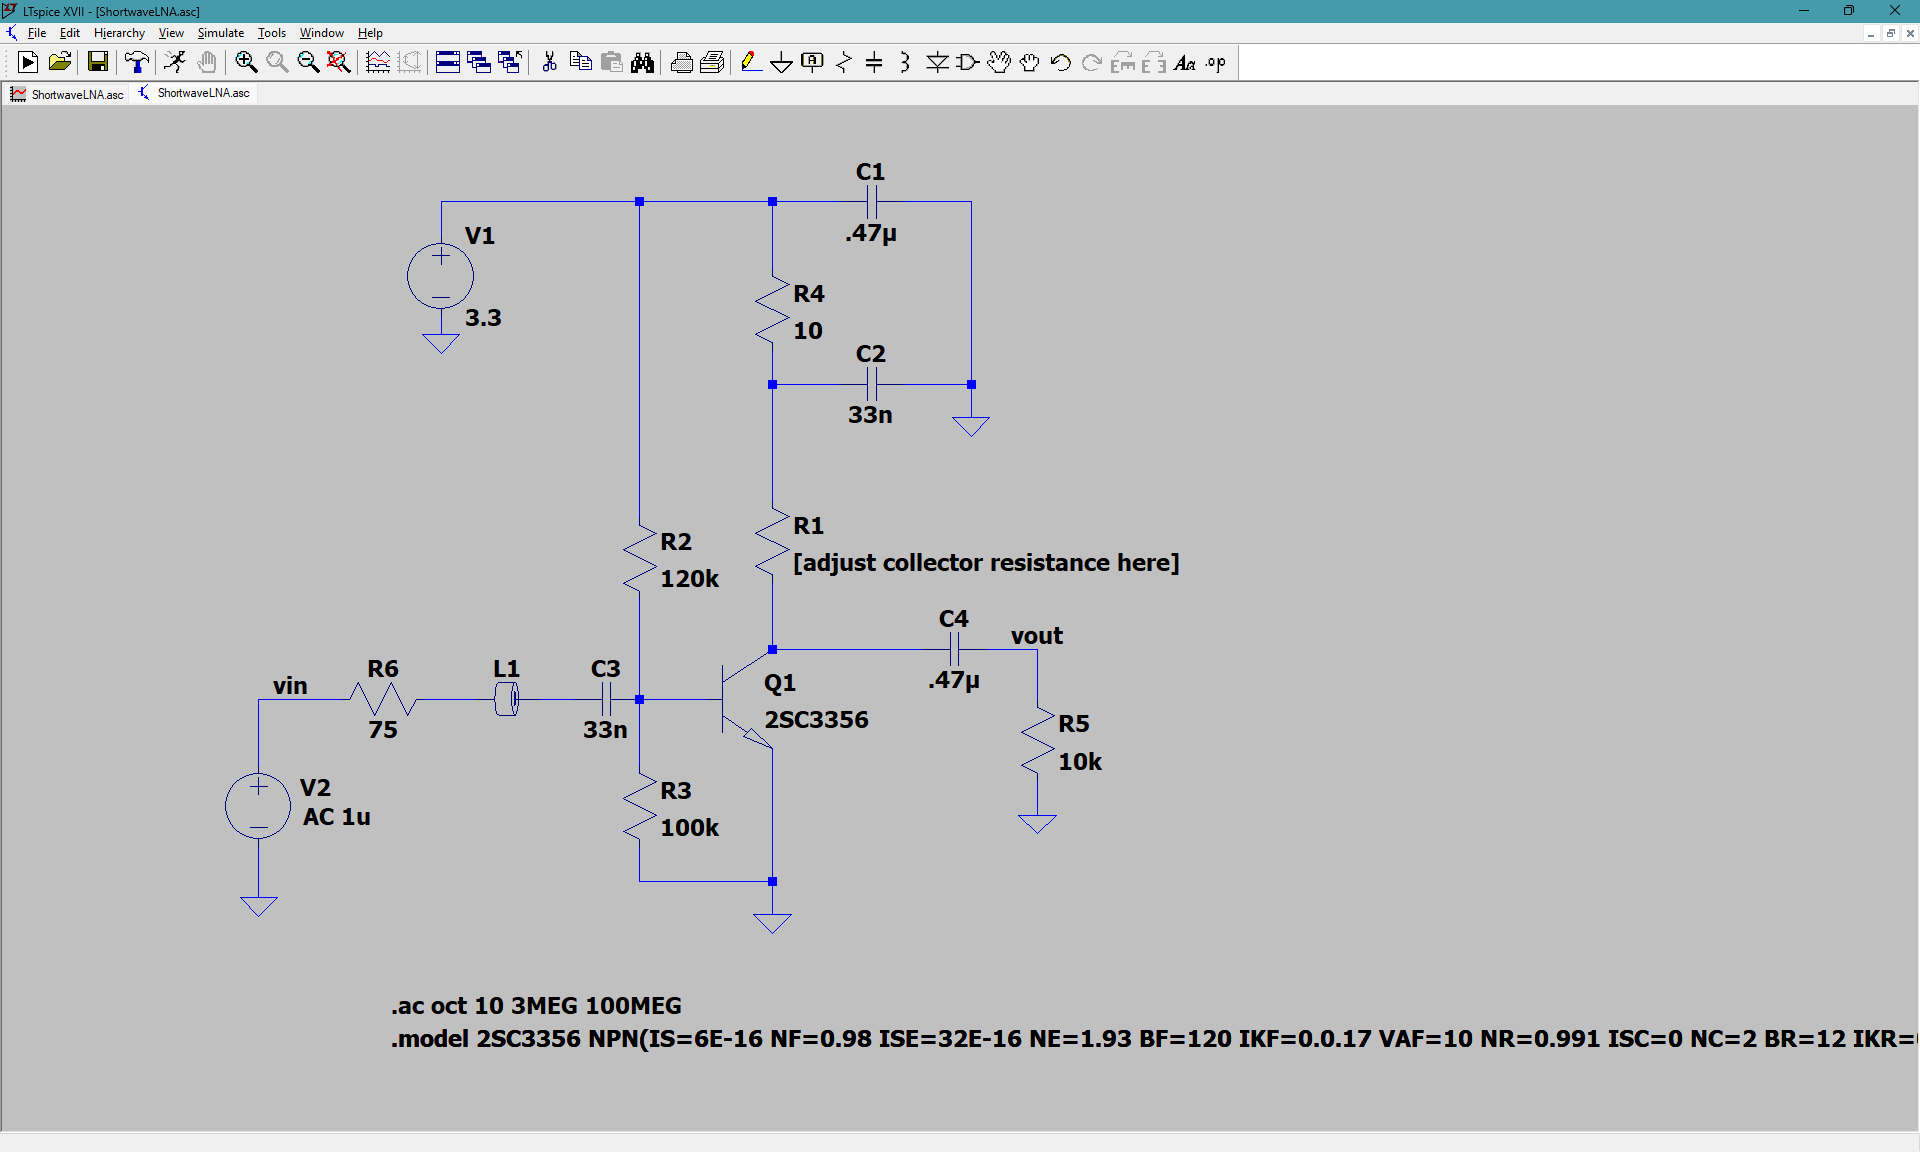Click the vout net label
Image resolution: width=1920 pixels, height=1152 pixels.
point(1036,636)
